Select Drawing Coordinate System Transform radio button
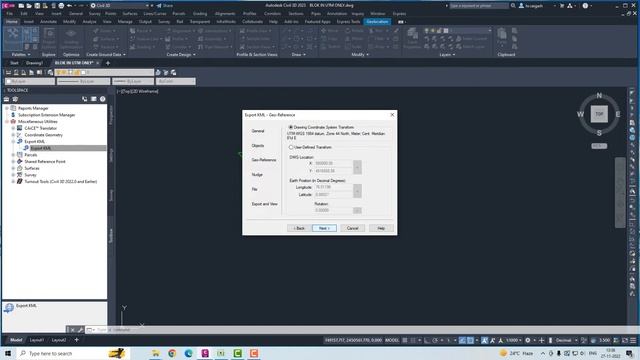 (291, 127)
